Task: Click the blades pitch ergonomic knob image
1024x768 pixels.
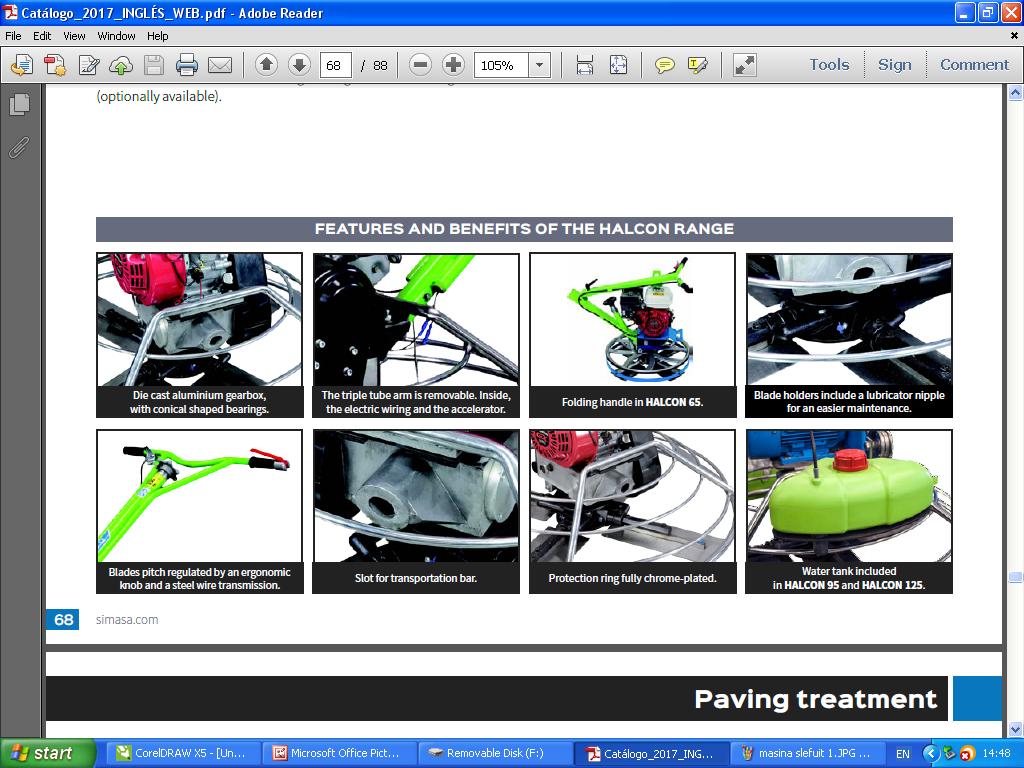Action: (199, 496)
